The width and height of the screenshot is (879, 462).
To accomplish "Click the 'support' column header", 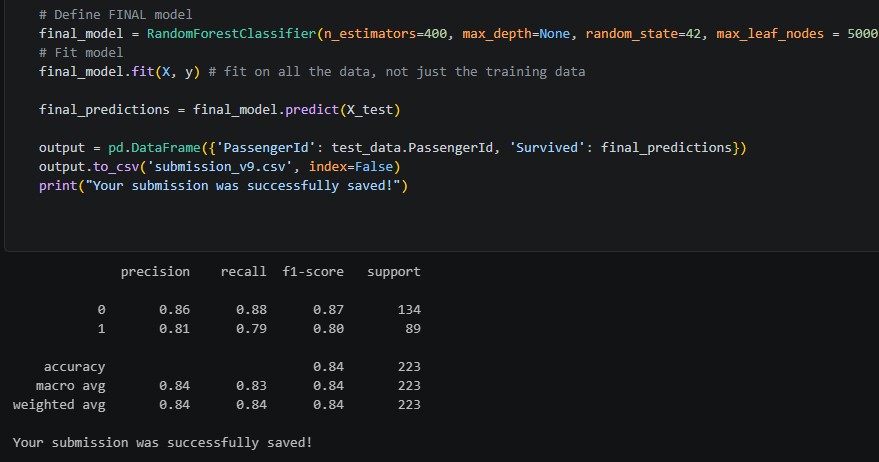I will [394, 272].
